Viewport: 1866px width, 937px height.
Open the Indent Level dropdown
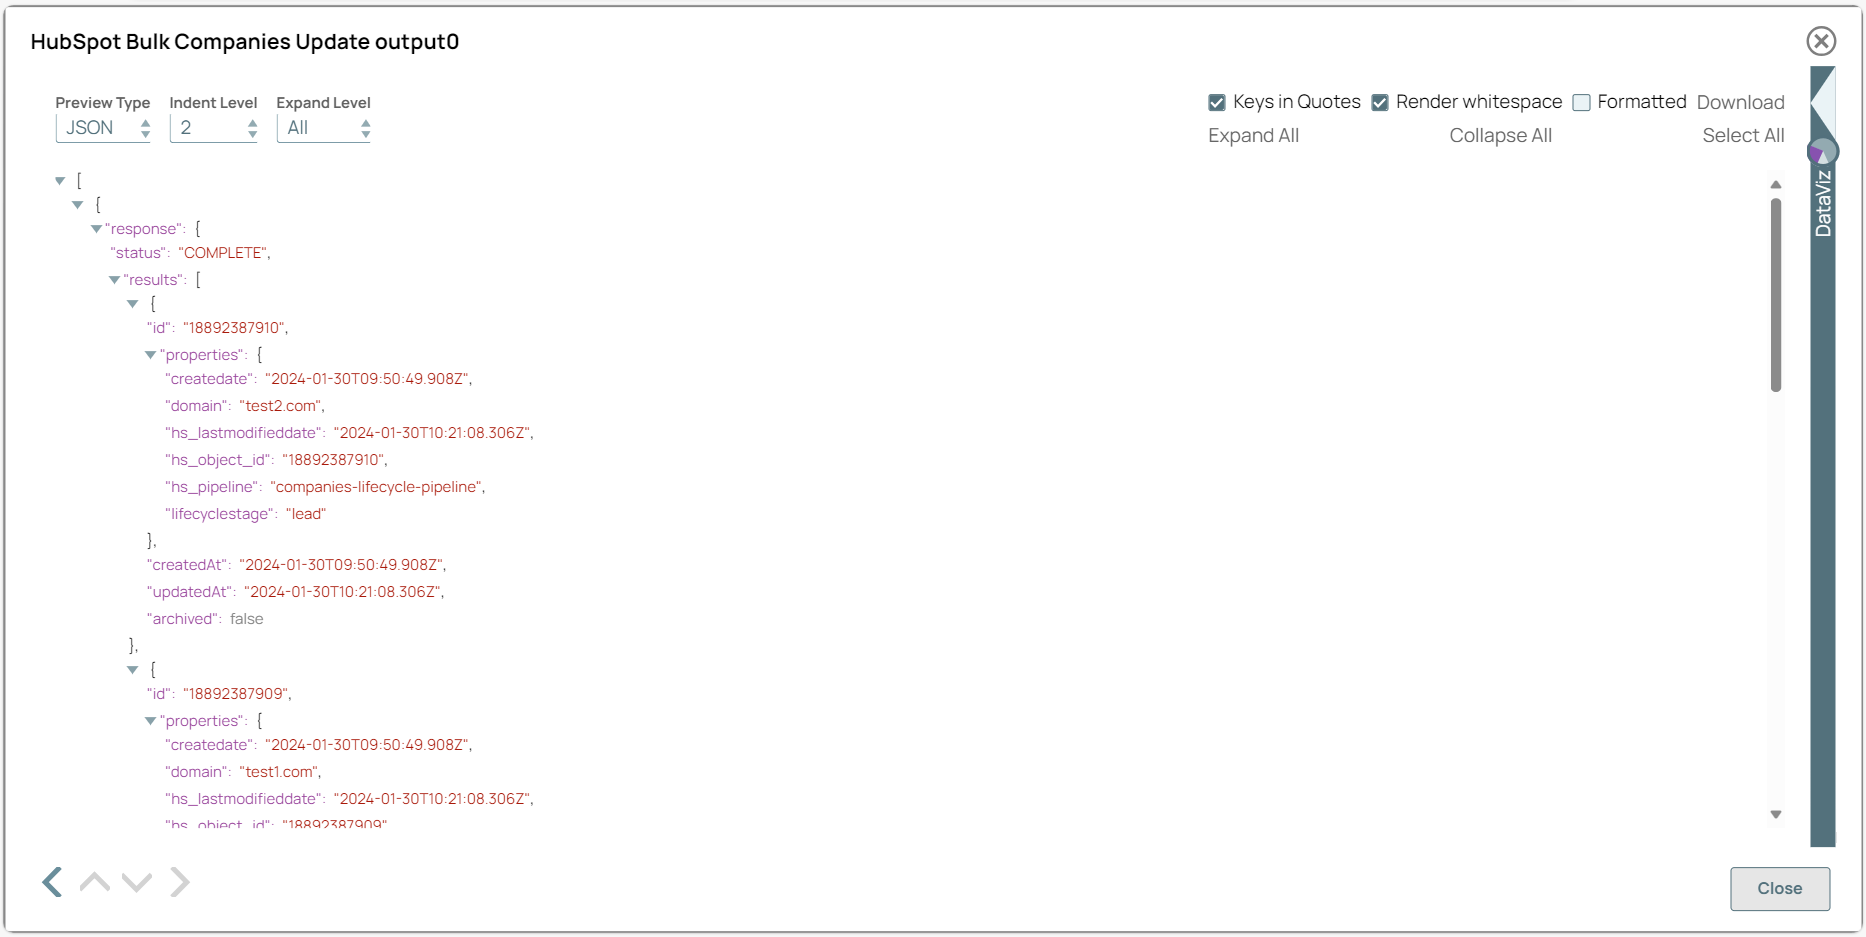214,128
